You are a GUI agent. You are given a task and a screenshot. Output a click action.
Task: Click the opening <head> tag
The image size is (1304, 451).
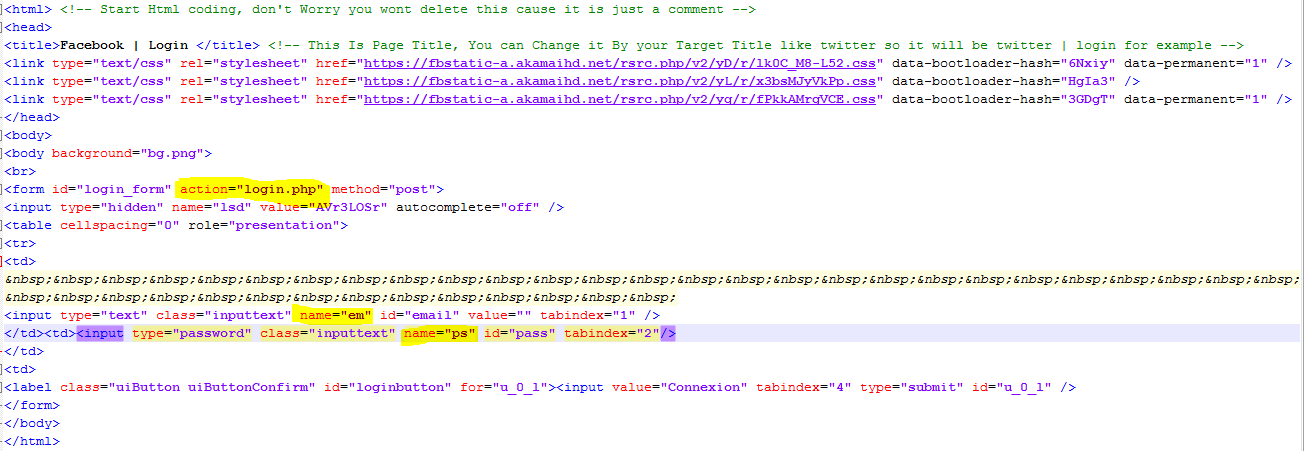coord(28,27)
